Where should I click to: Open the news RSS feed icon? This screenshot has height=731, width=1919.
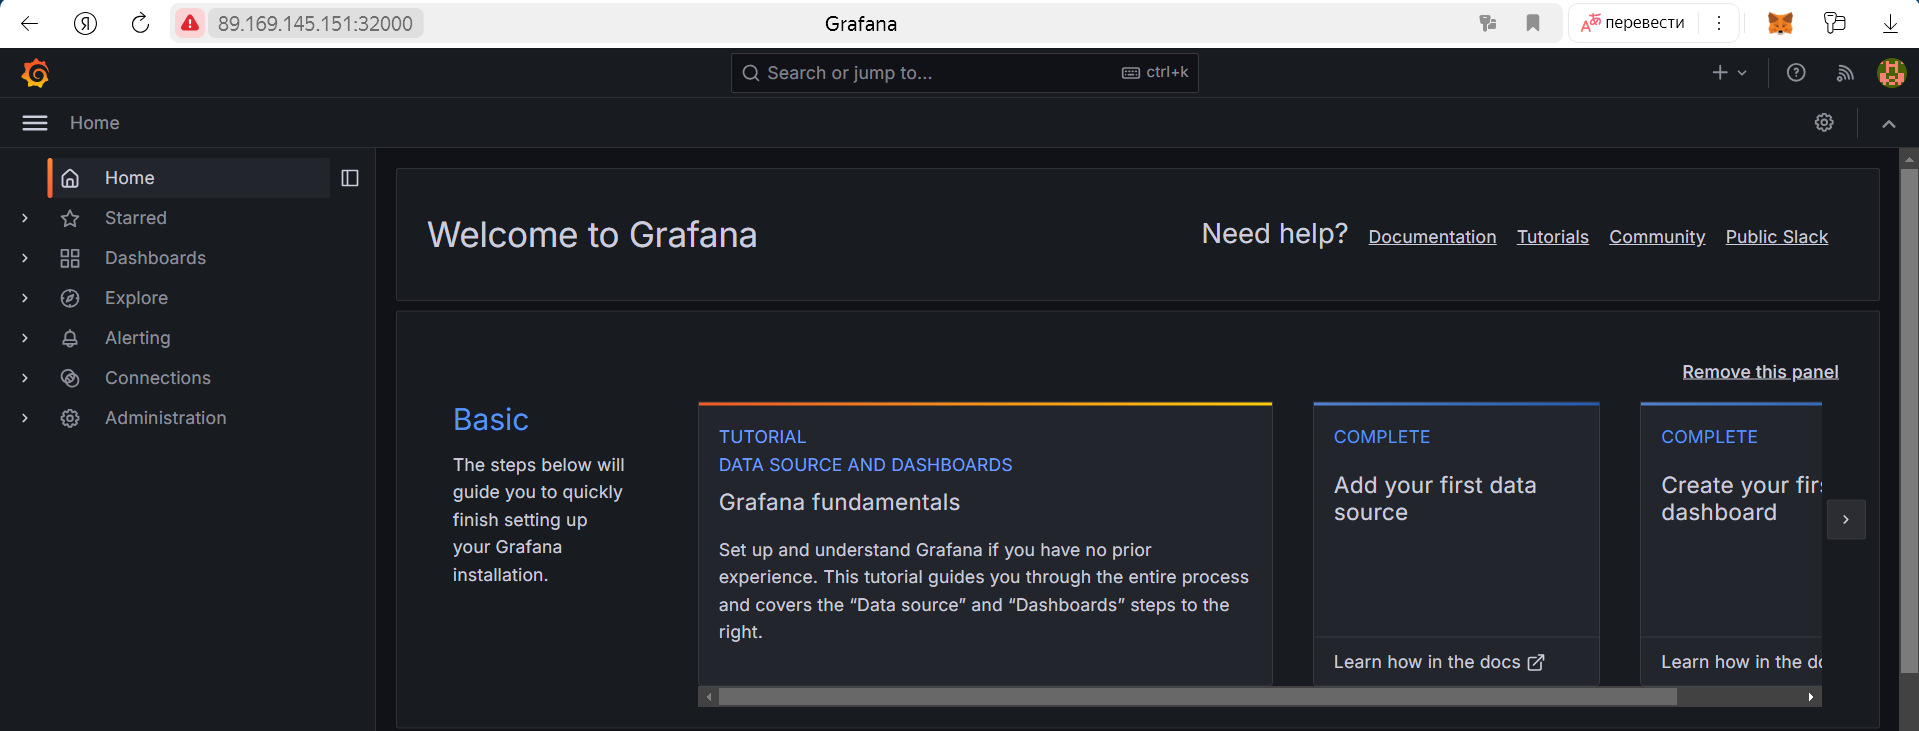pos(1845,73)
